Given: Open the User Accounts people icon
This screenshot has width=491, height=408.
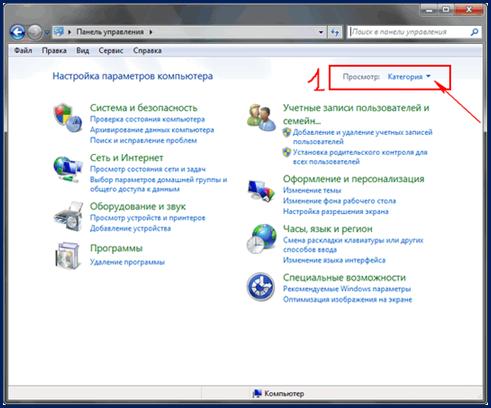Looking at the screenshot, I should [x=262, y=117].
